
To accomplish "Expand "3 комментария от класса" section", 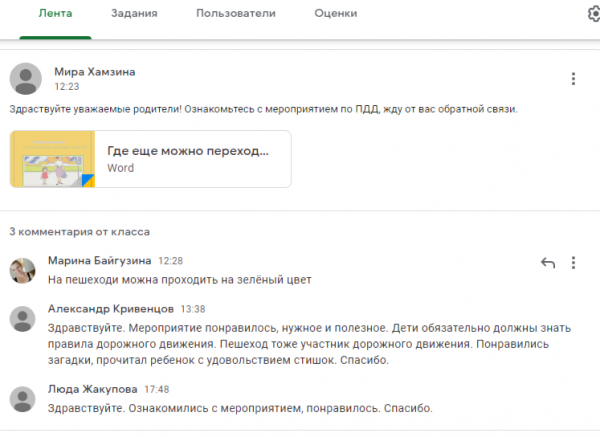I will [x=79, y=231].
